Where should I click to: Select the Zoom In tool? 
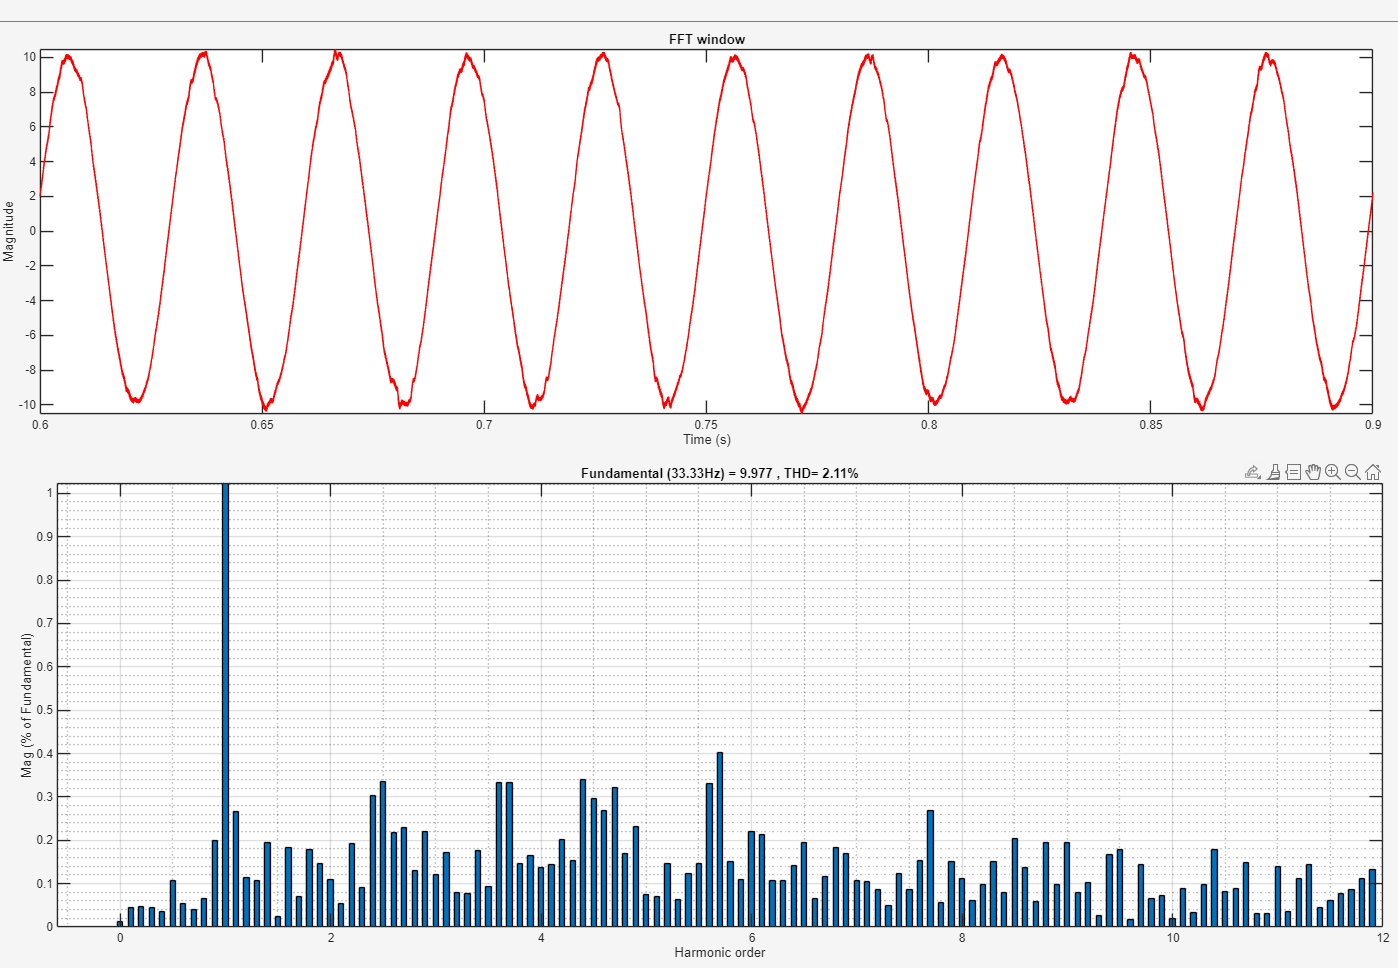click(x=1333, y=472)
